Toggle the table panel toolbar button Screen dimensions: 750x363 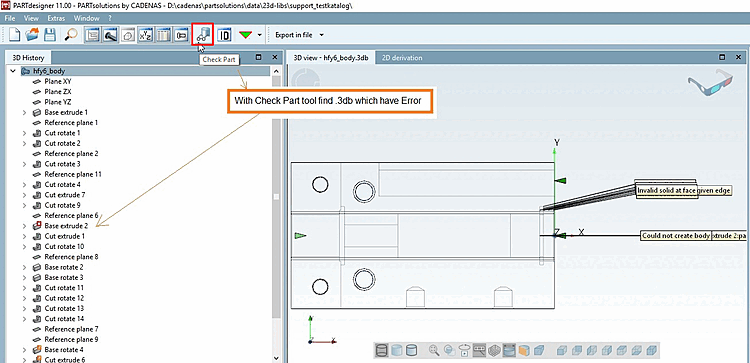click(164, 35)
